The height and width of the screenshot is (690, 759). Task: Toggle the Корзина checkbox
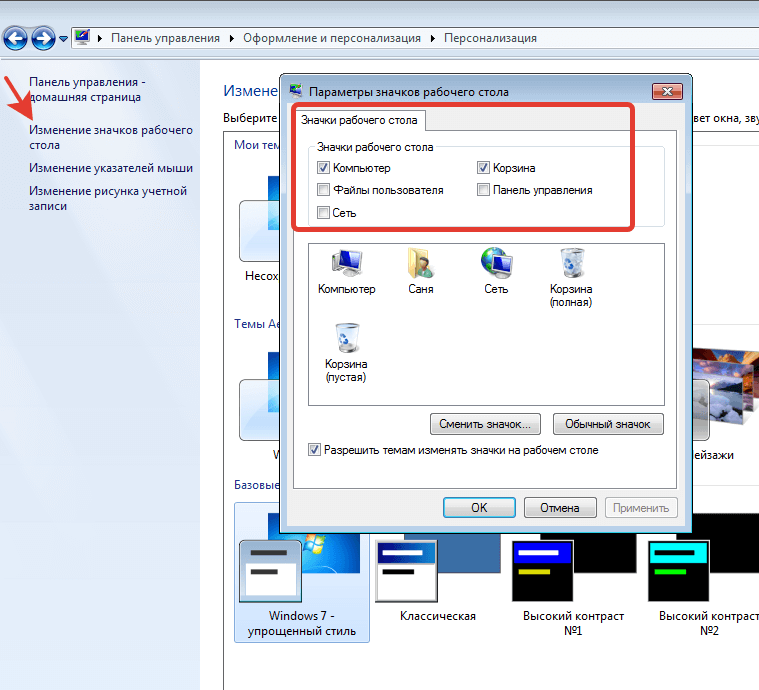(483, 168)
